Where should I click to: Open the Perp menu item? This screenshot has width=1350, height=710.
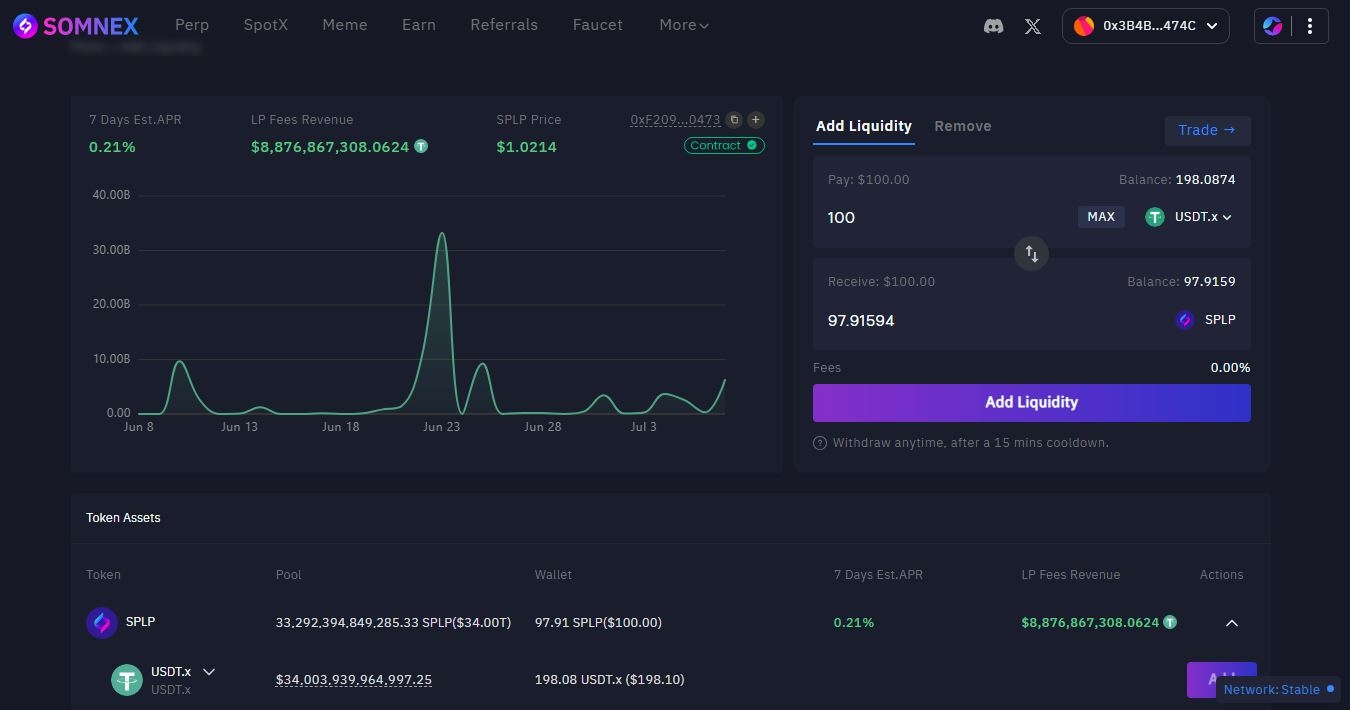(x=192, y=25)
